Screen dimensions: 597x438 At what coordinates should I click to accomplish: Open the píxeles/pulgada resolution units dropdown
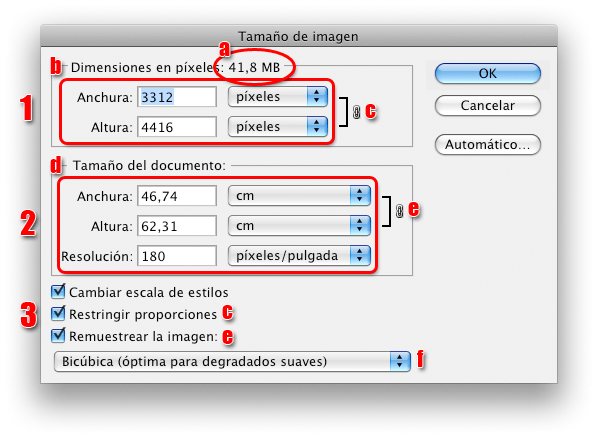299,255
